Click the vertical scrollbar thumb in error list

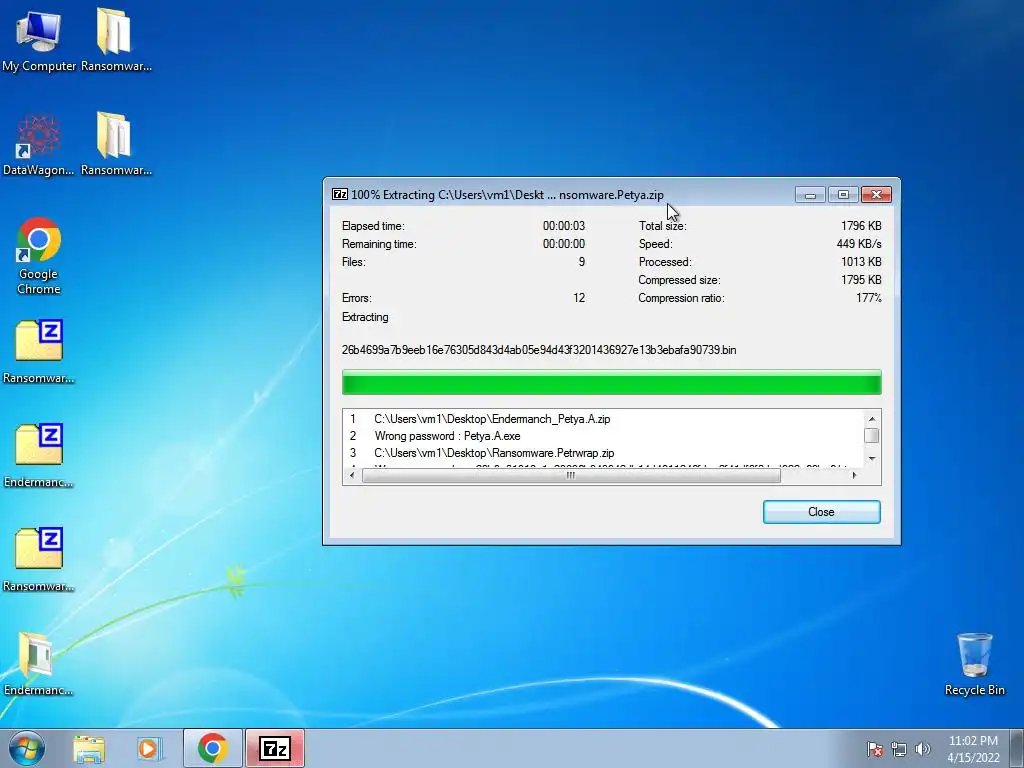(872, 436)
